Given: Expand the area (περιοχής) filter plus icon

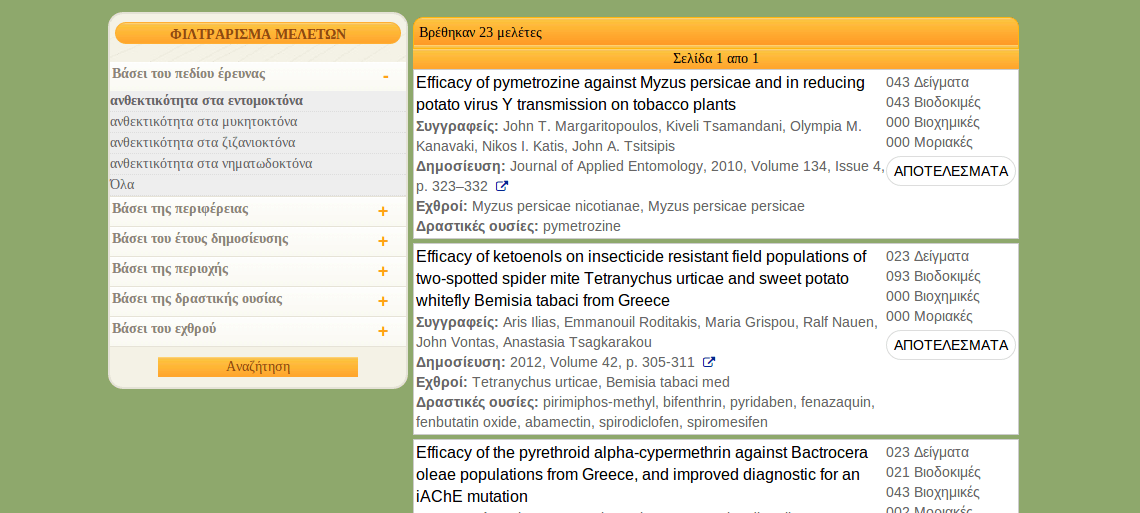Looking at the screenshot, I should pyautogui.click(x=383, y=271).
